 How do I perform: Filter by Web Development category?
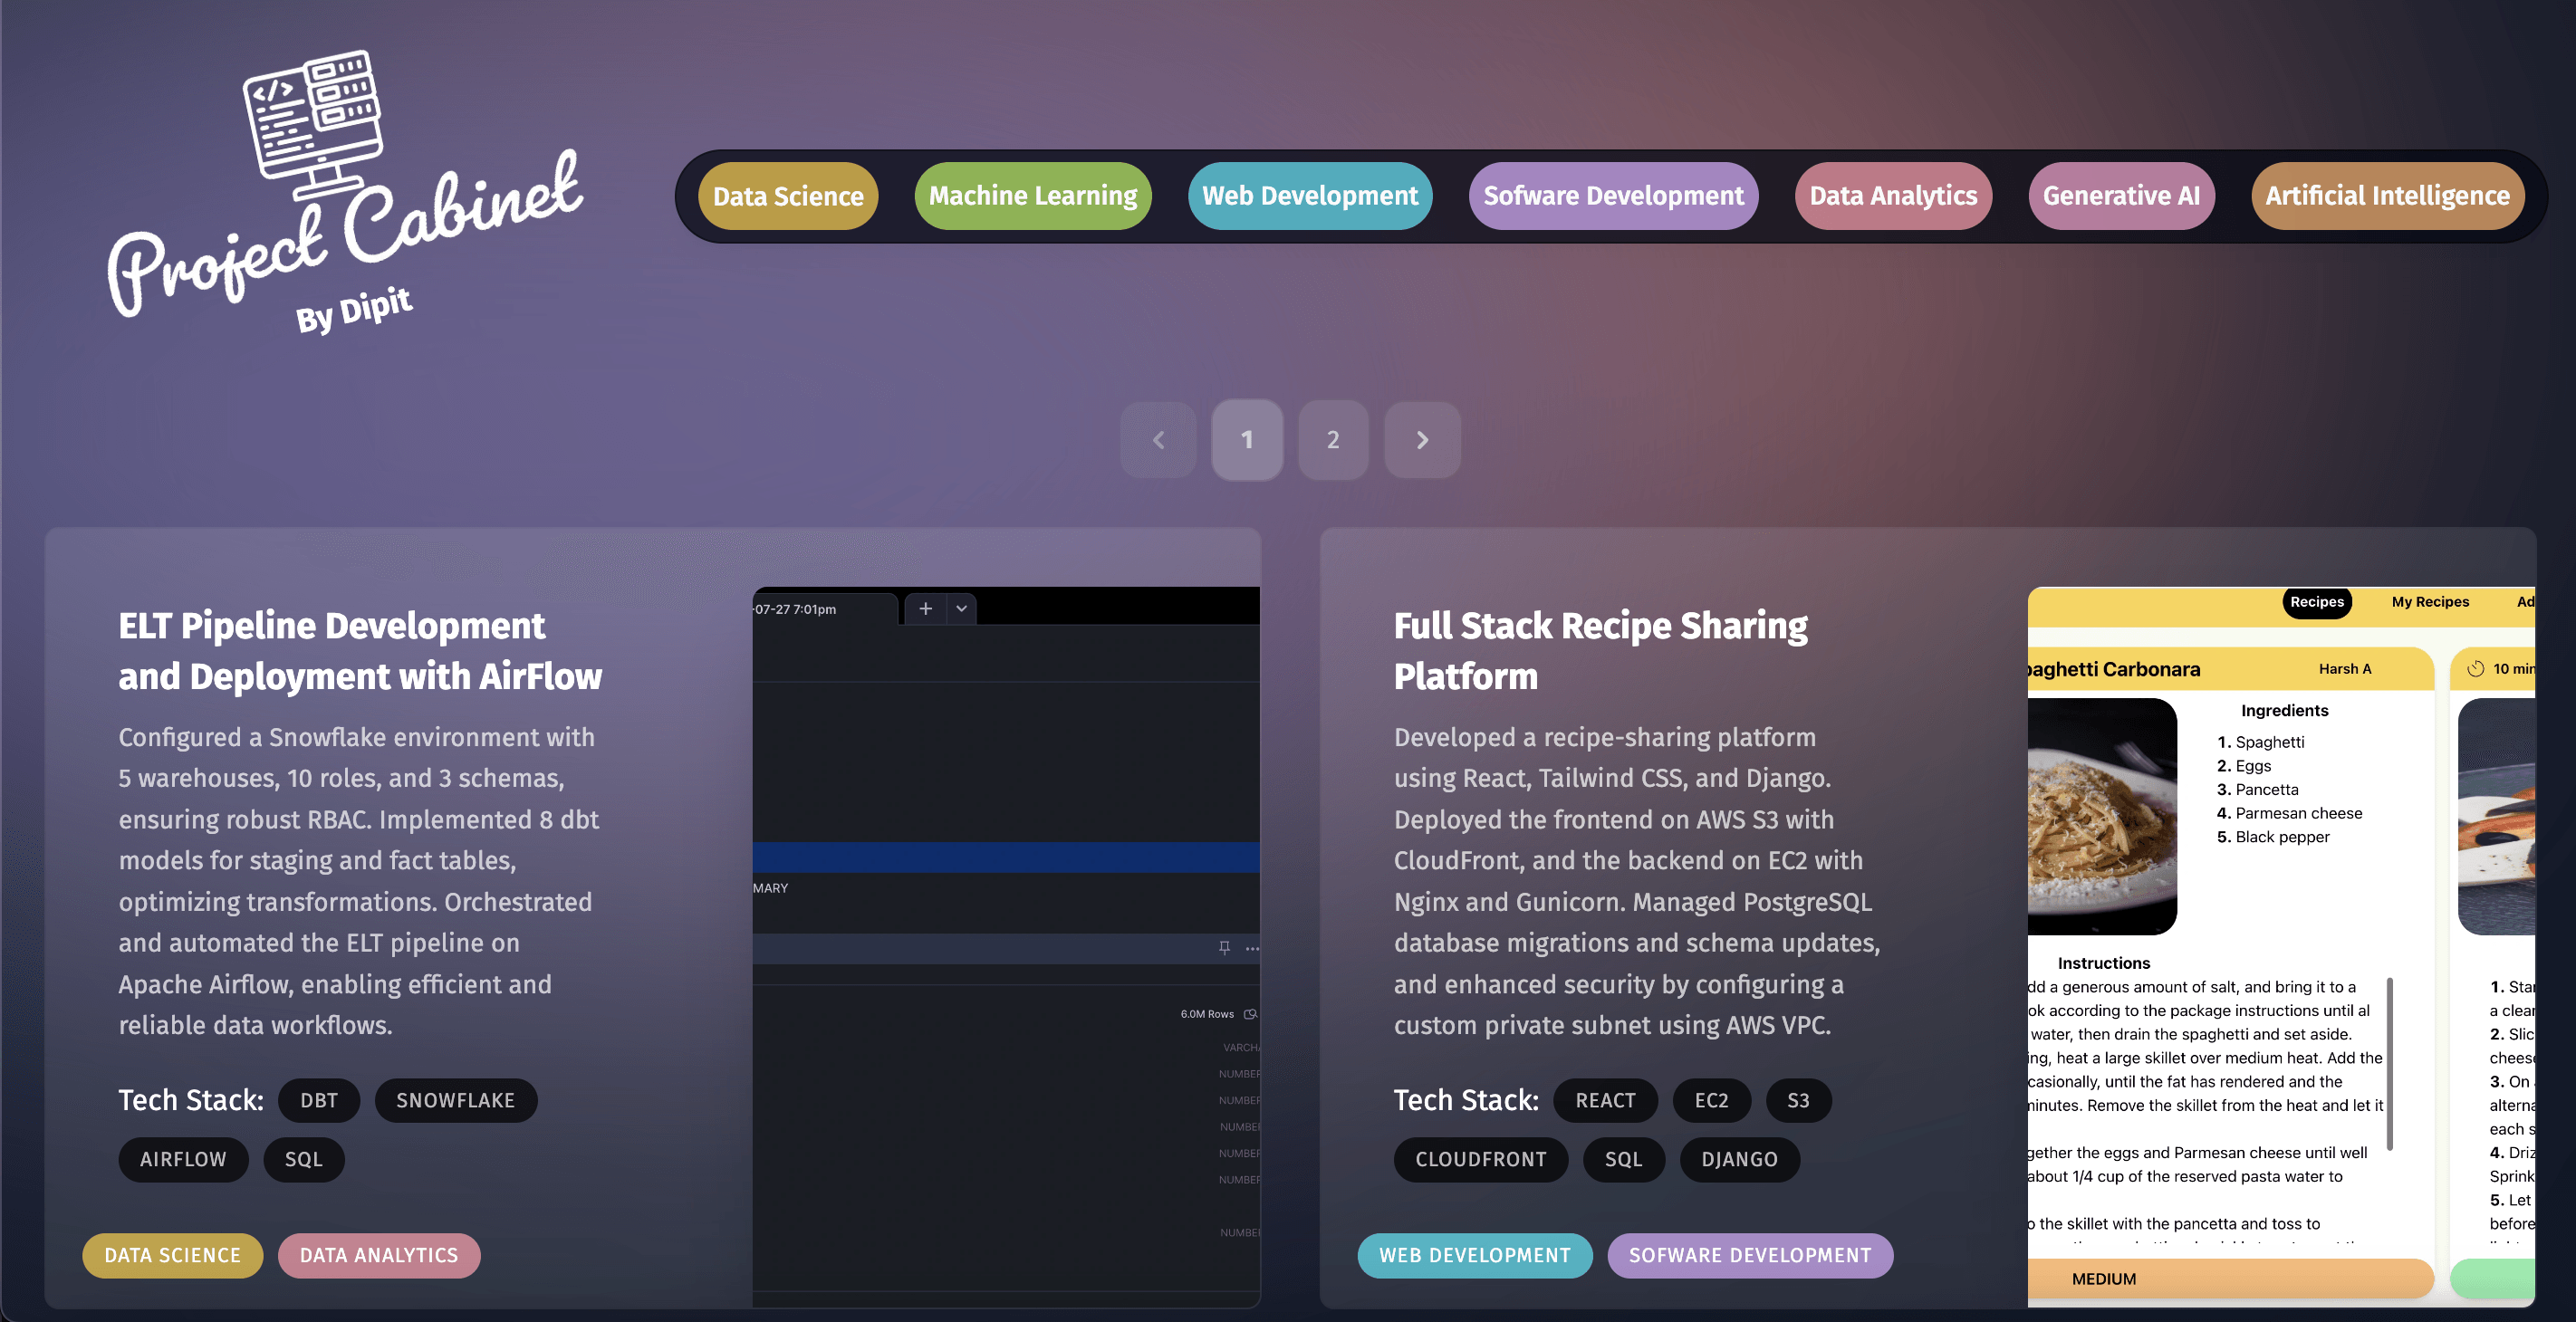pyautogui.click(x=1310, y=196)
